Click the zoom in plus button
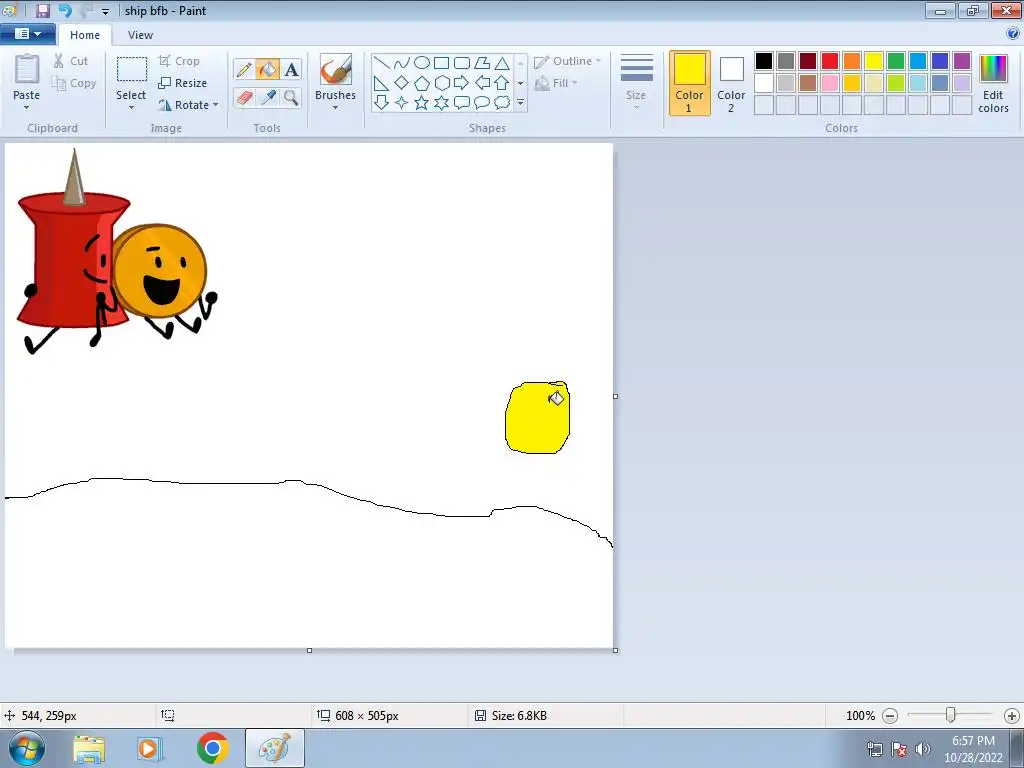 coord(1012,716)
